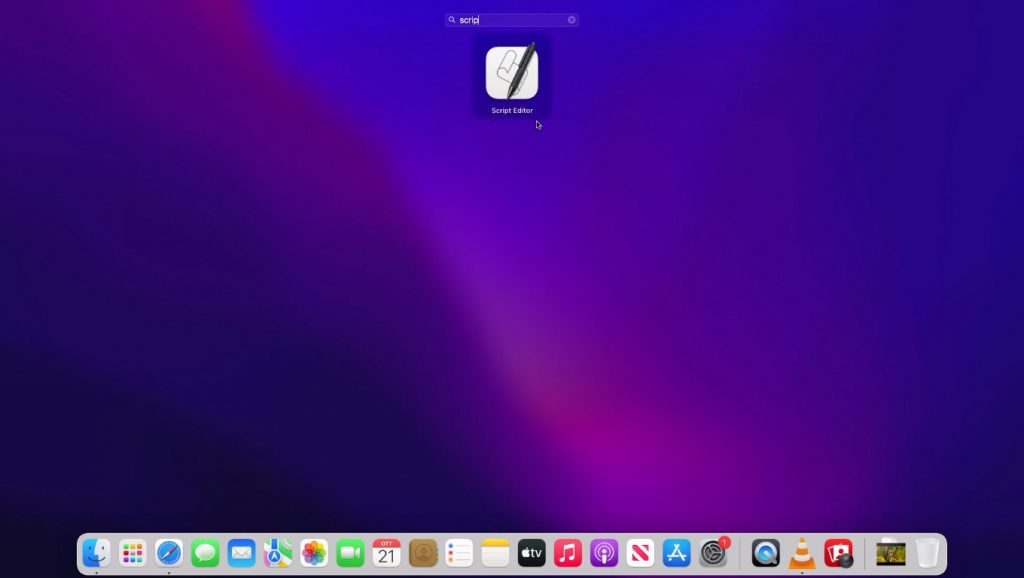
Task: Open the Messages app
Action: click(205, 553)
